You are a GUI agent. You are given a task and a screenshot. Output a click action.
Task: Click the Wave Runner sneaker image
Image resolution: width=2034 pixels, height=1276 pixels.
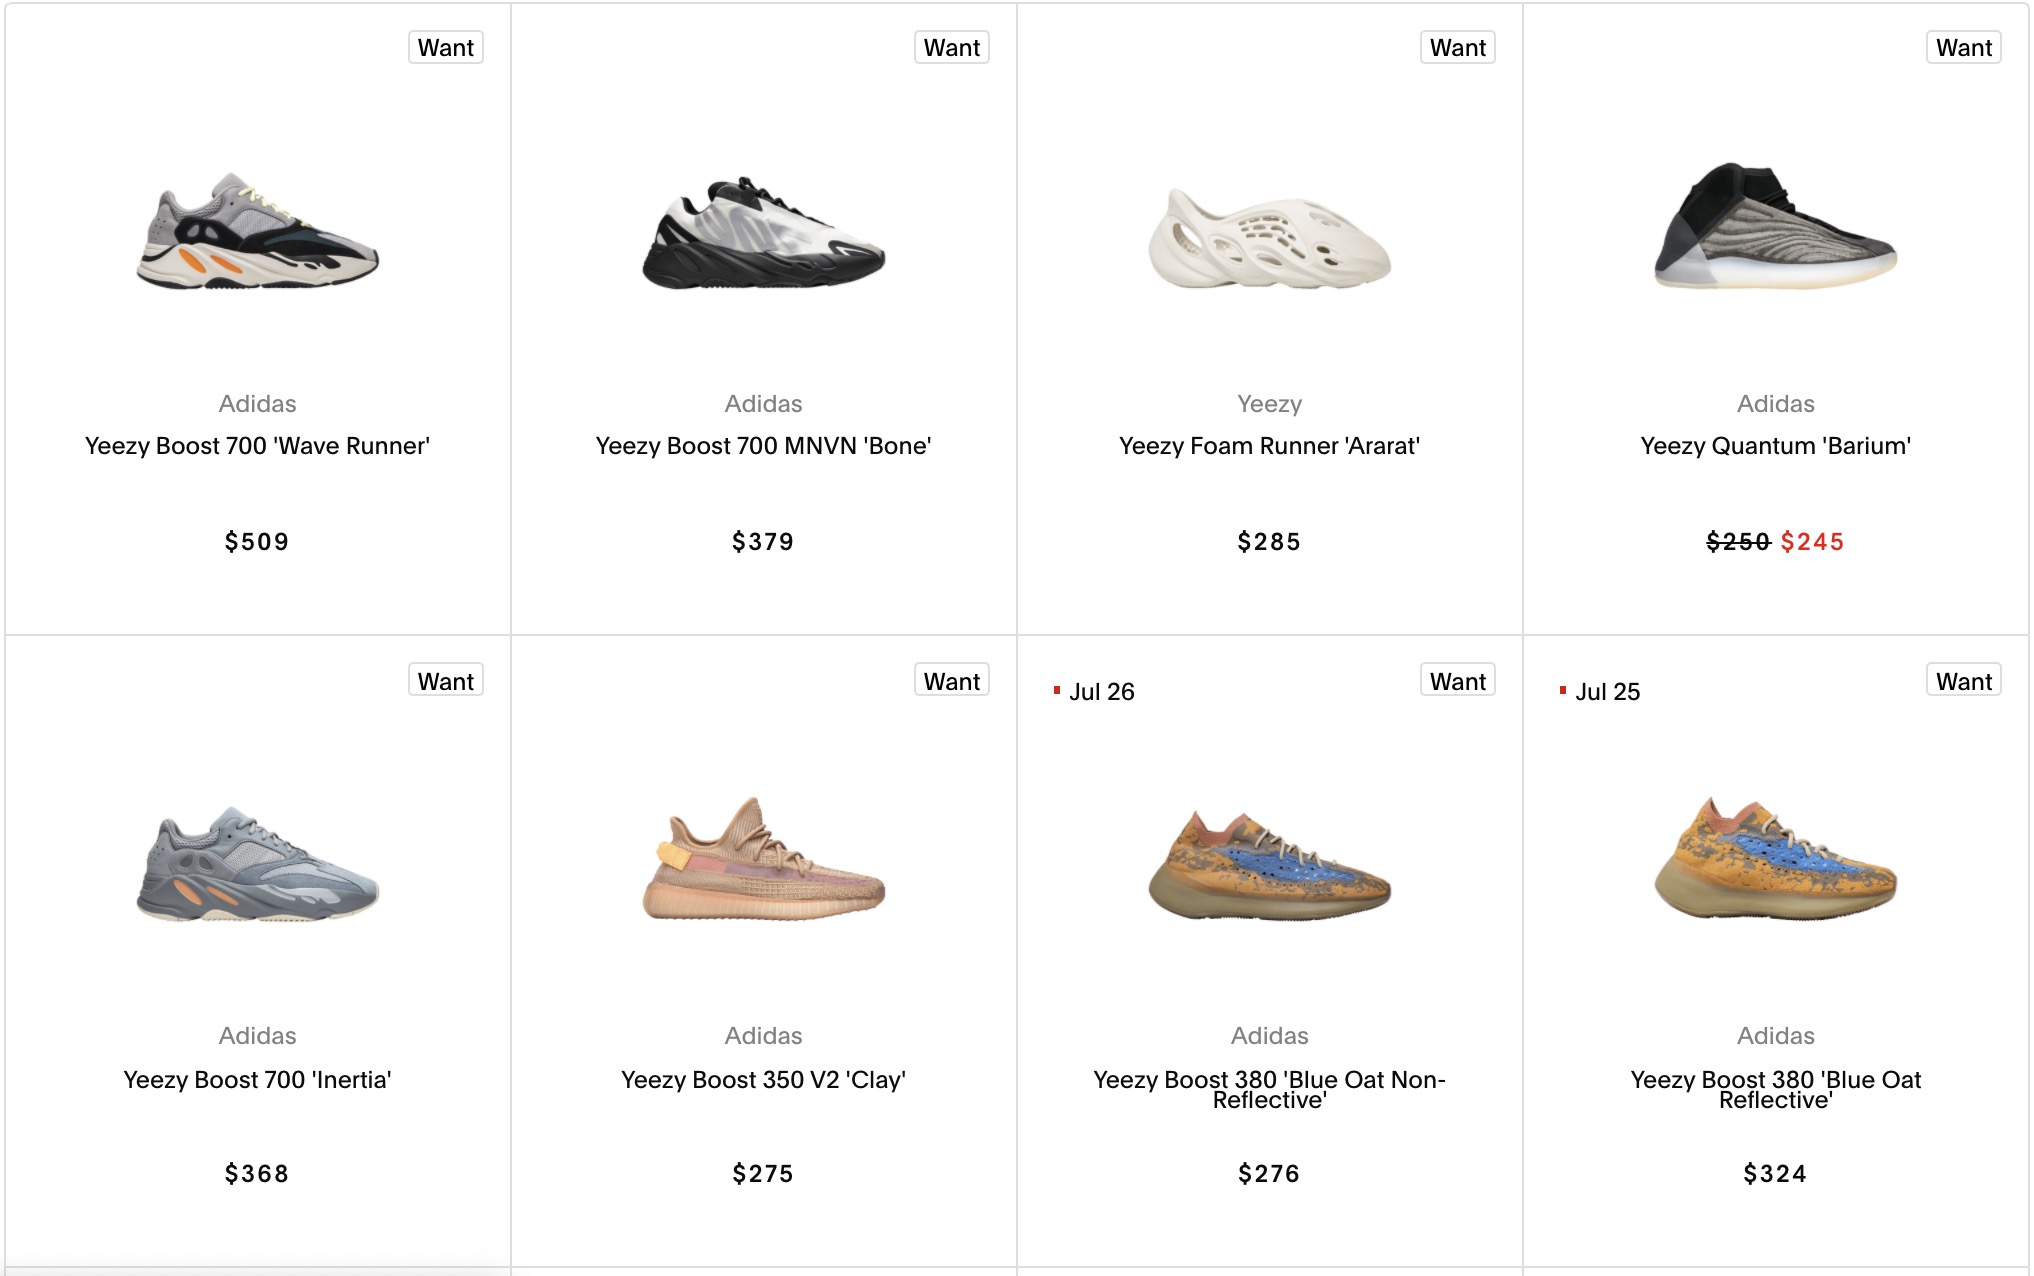point(258,232)
